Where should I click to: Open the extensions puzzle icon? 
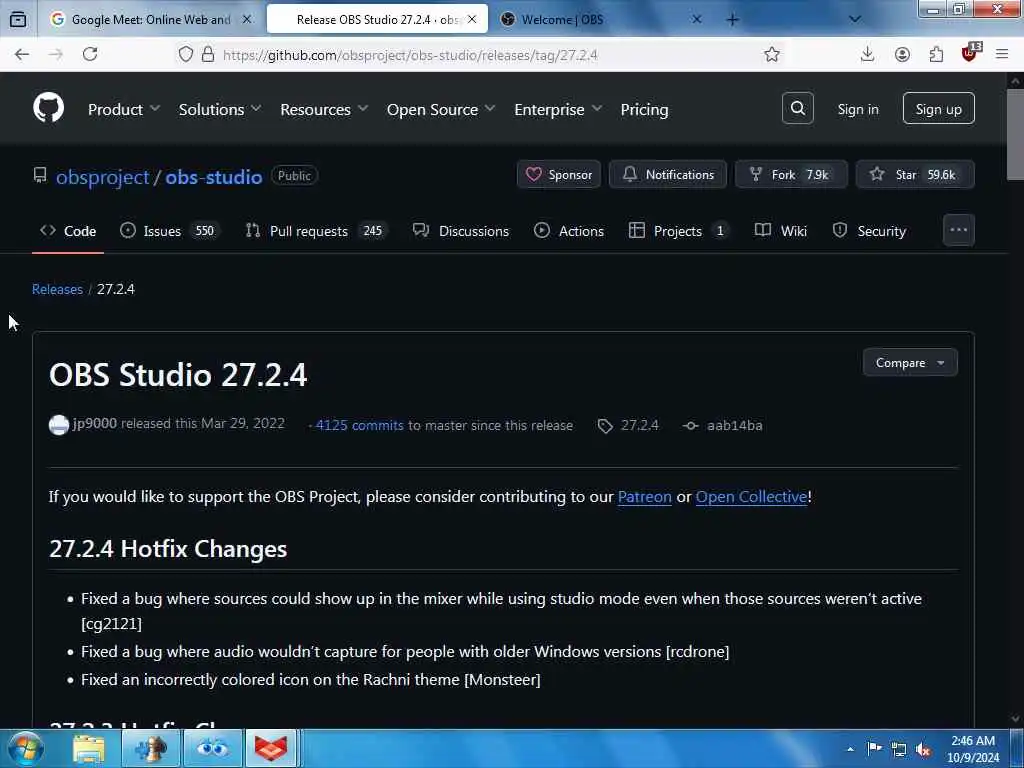[x=936, y=55]
